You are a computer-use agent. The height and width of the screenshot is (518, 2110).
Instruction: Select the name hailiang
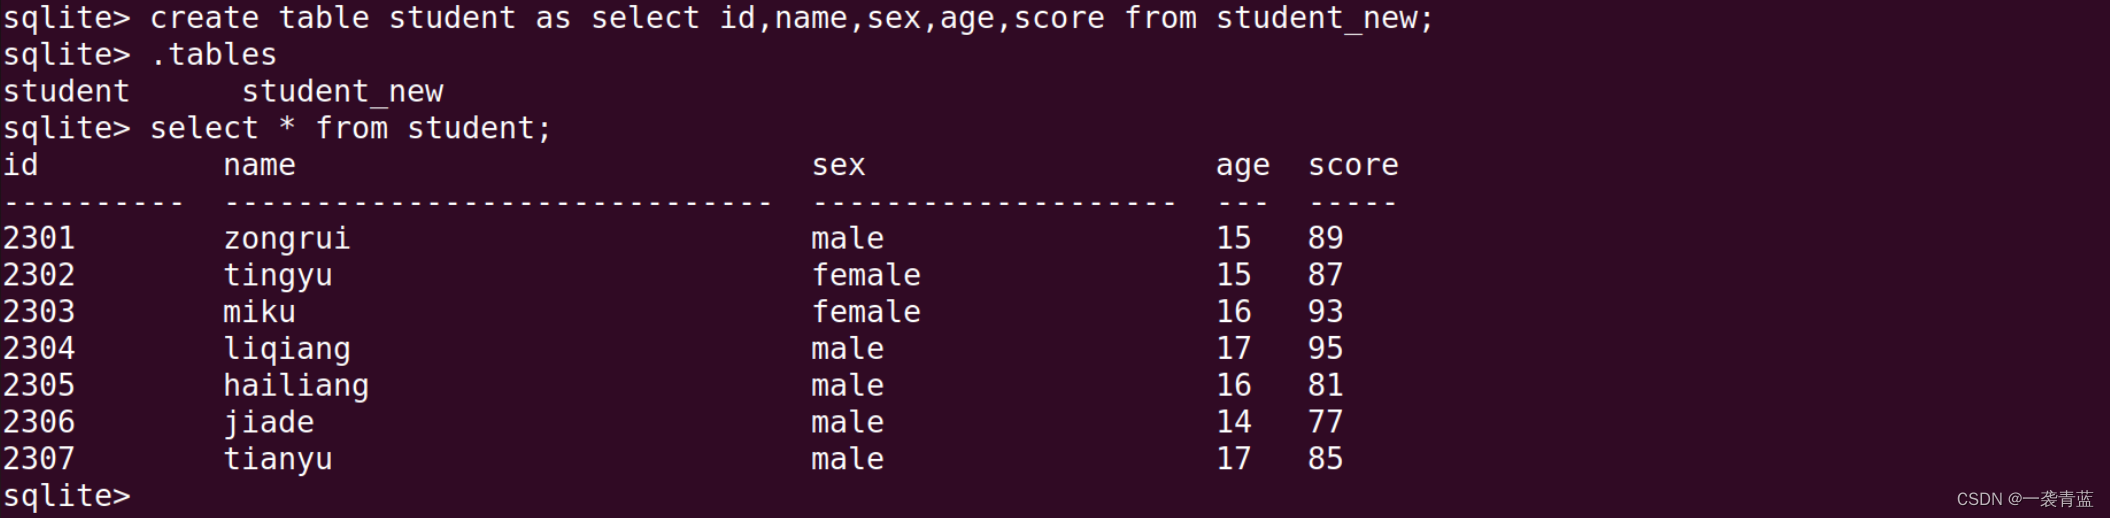(295, 386)
